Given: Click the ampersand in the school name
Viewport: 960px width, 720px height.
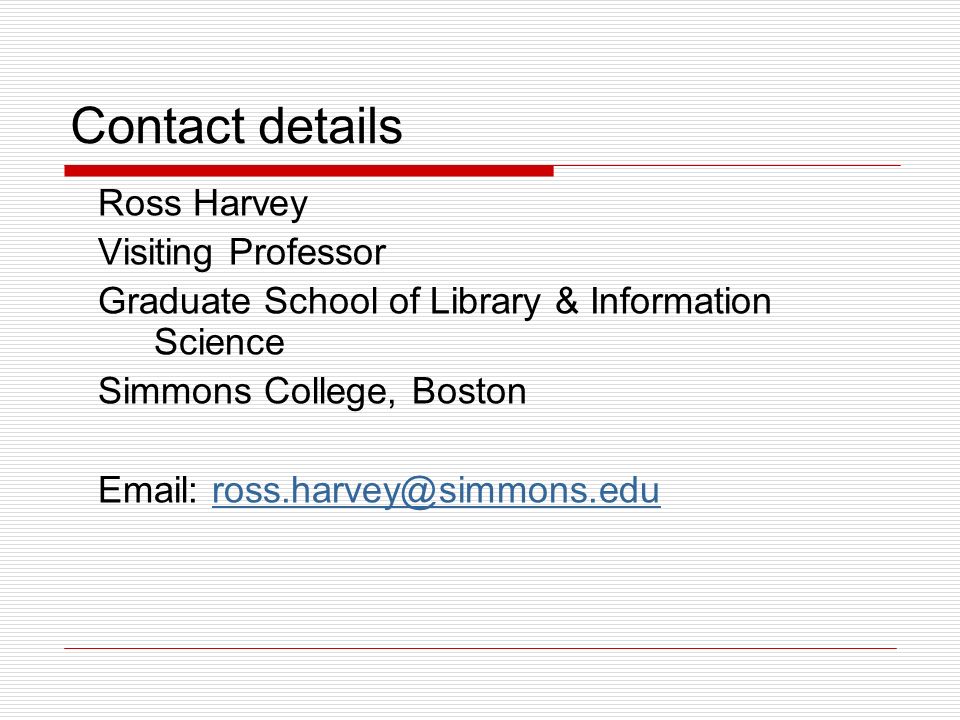Looking at the screenshot, I should coord(566,301).
